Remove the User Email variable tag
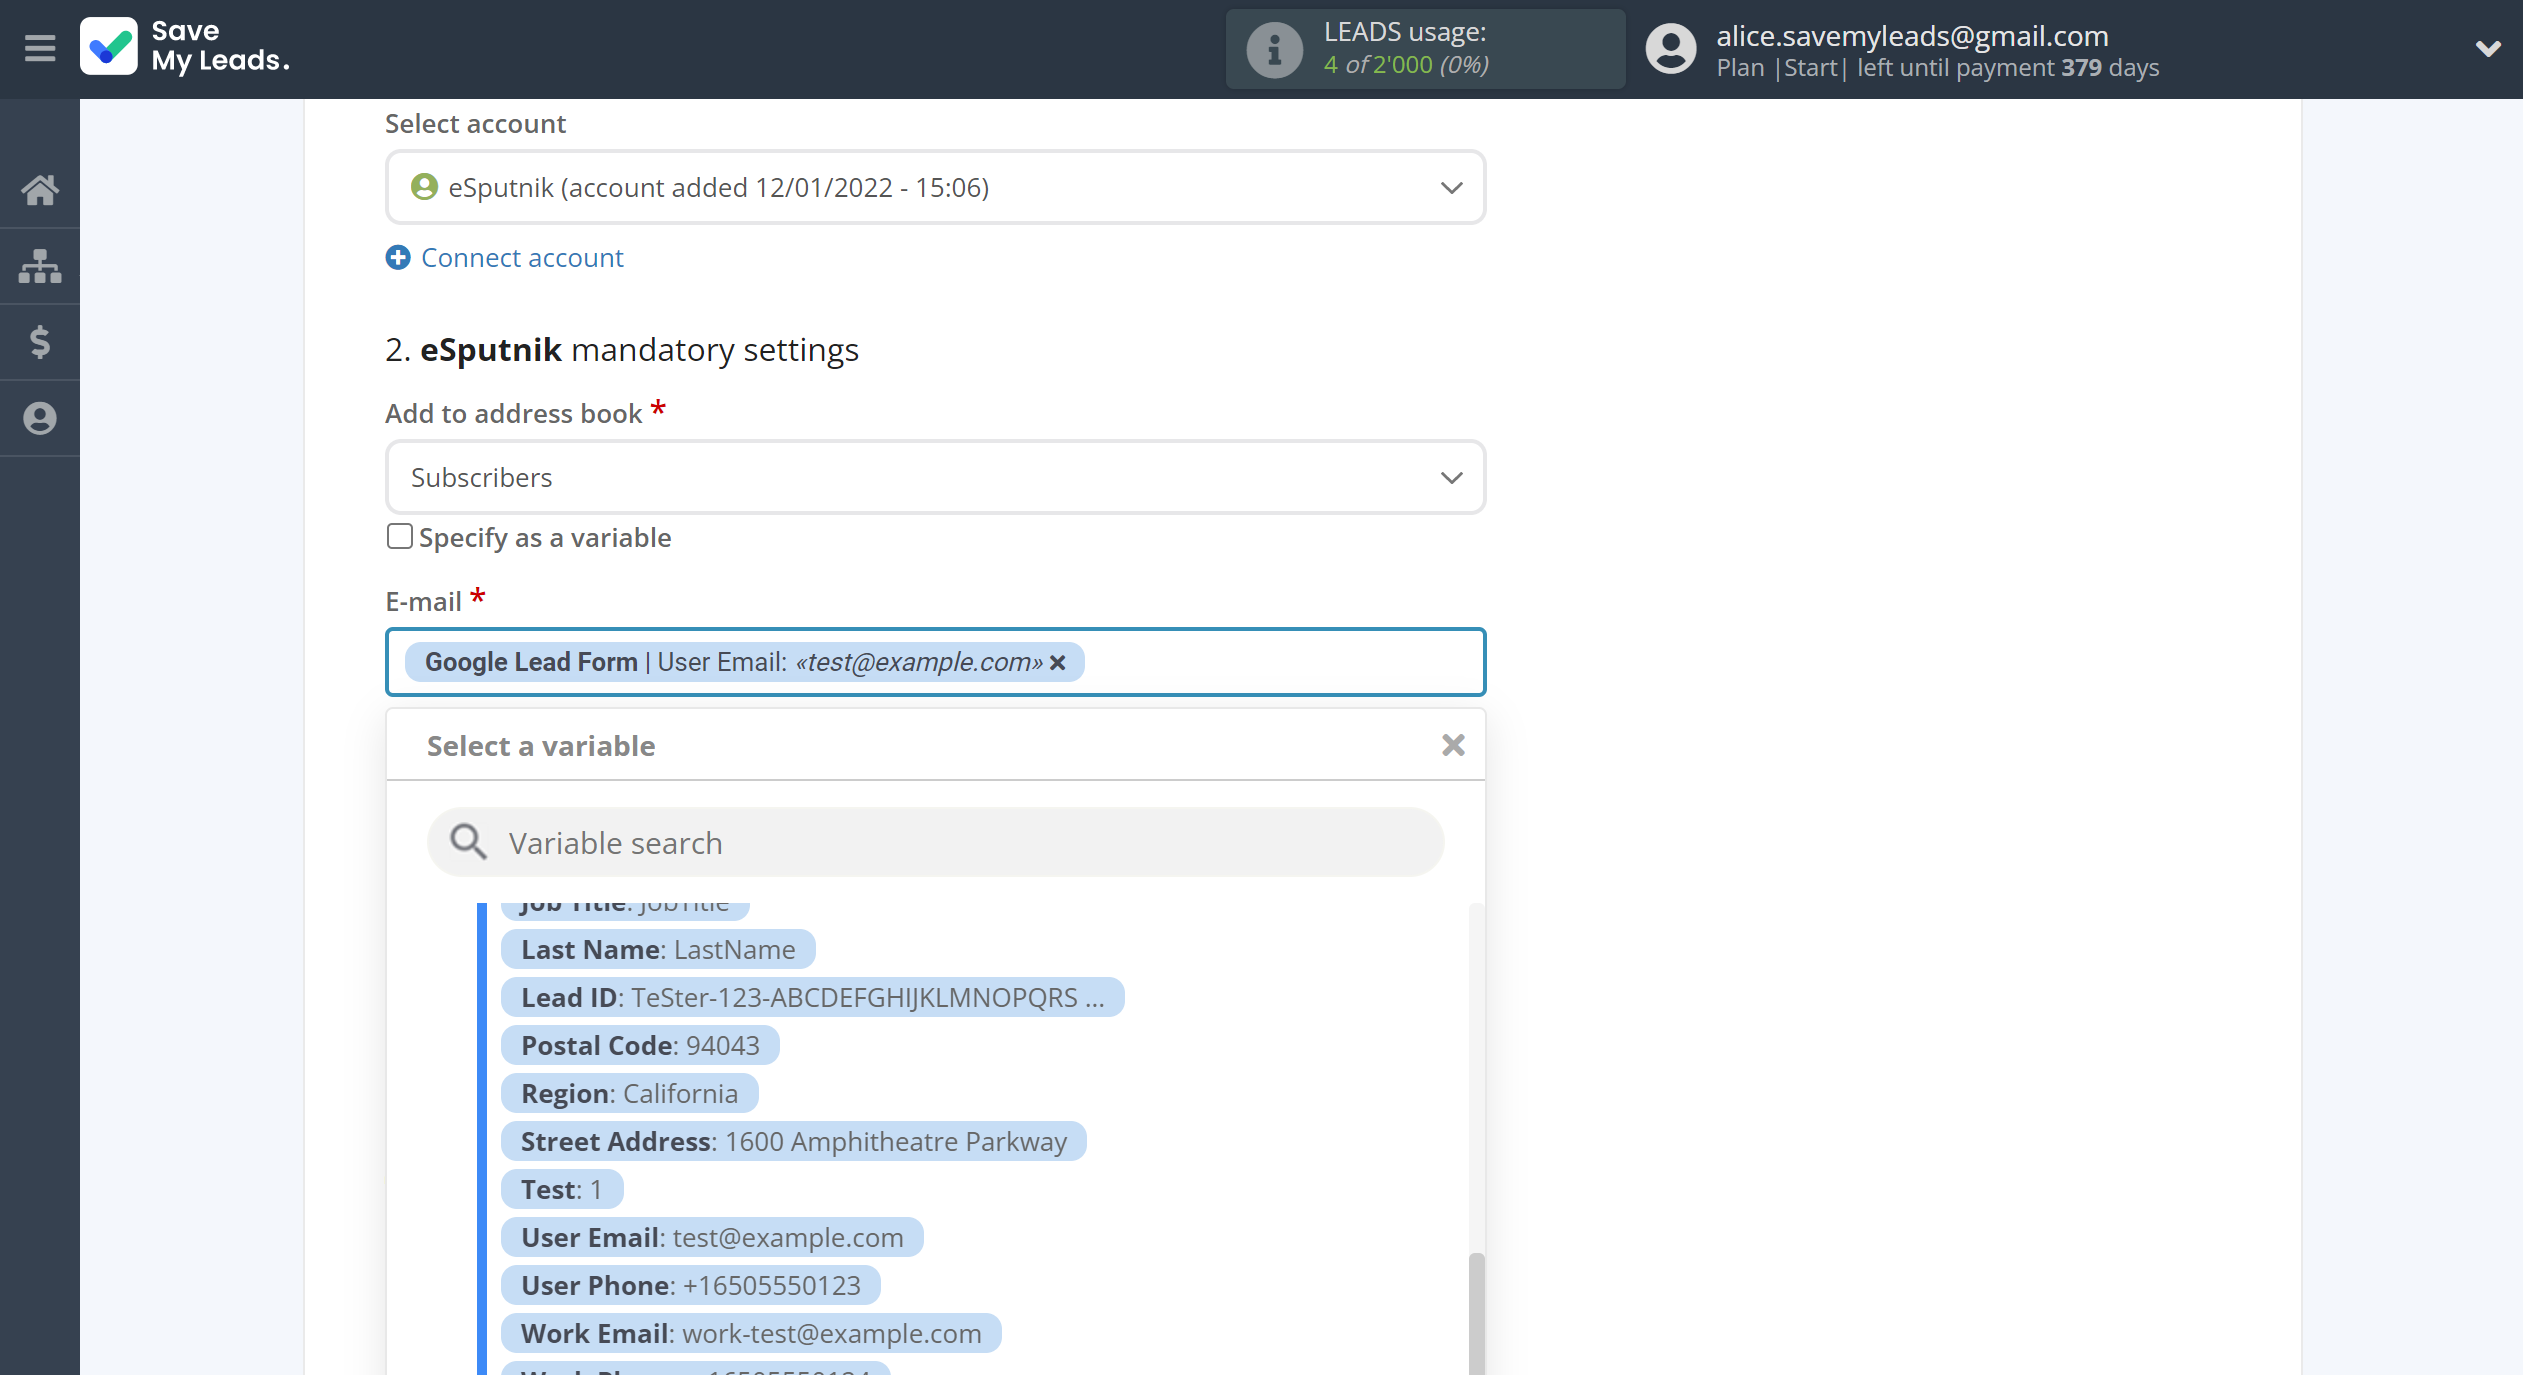Screen dimensions: 2523x1375 (x=1058, y=662)
